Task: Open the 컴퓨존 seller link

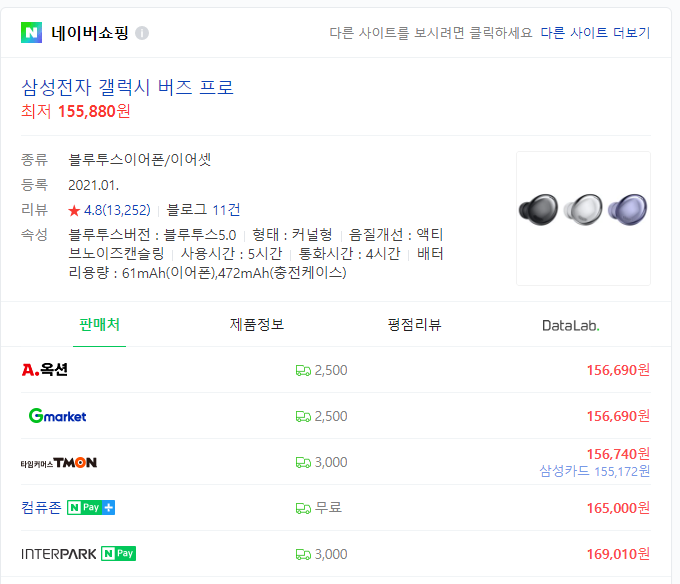Action: tap(41, 507)
